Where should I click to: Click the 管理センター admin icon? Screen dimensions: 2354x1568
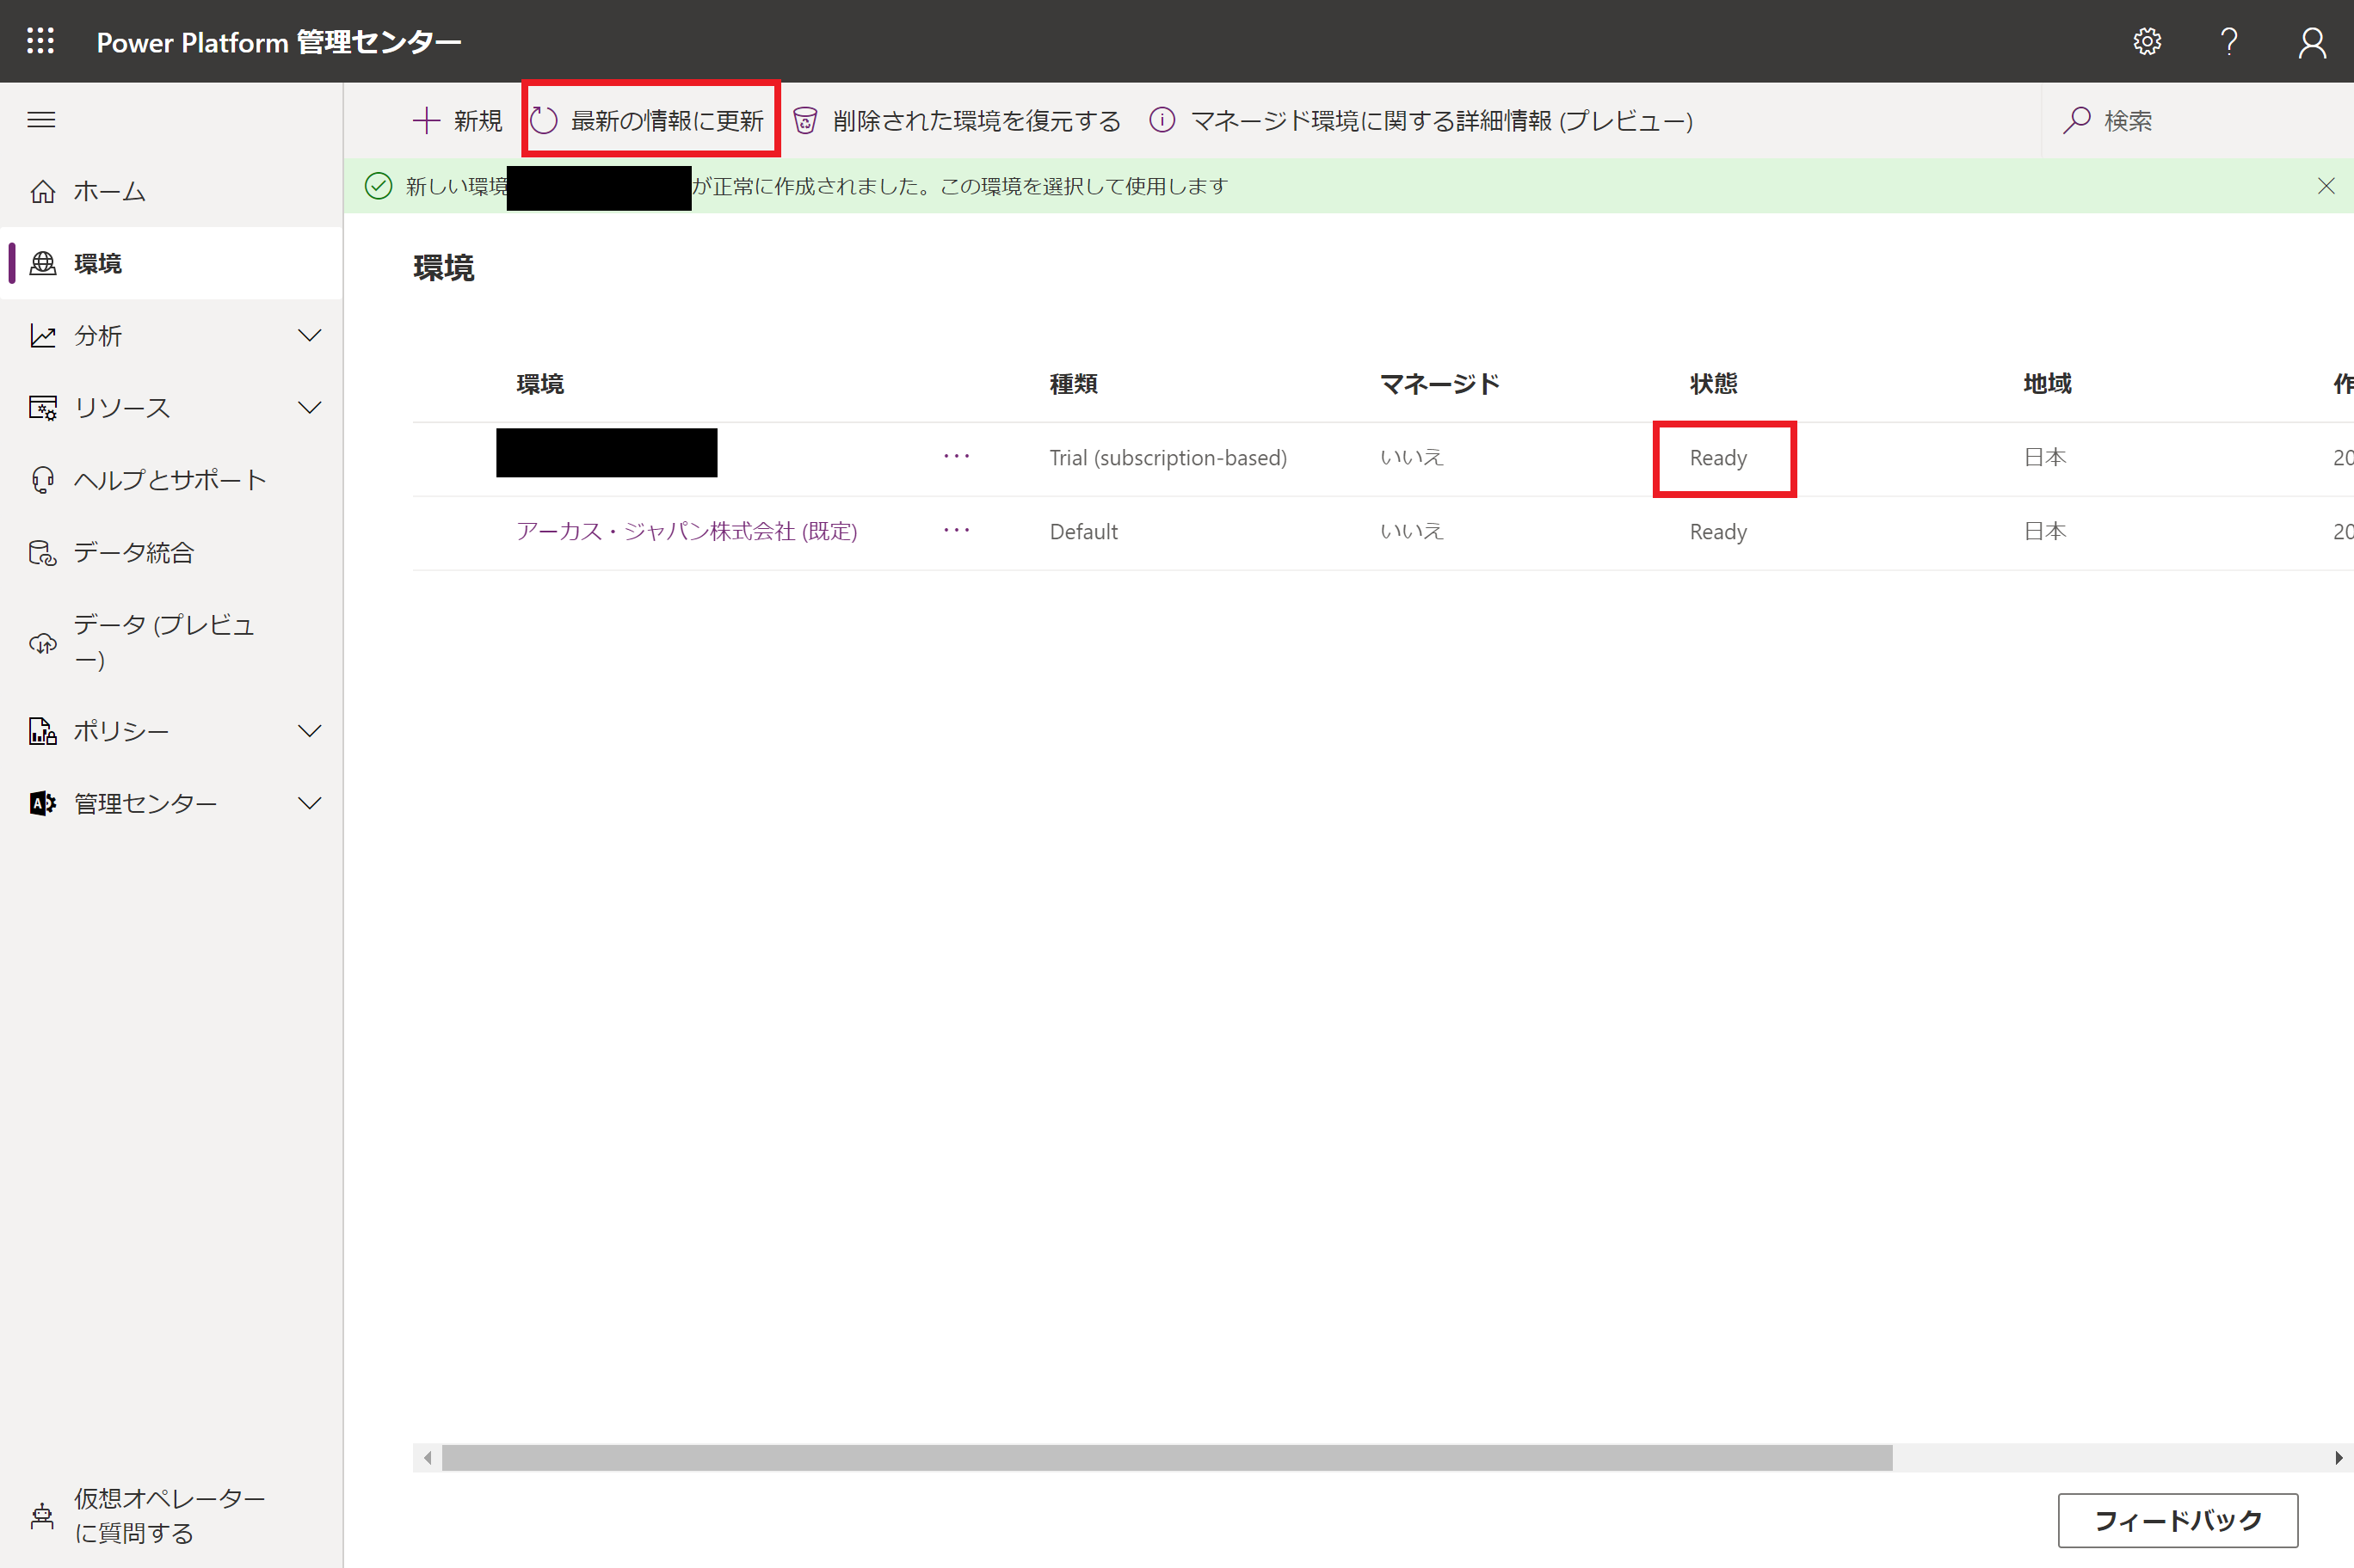[43, 803]
